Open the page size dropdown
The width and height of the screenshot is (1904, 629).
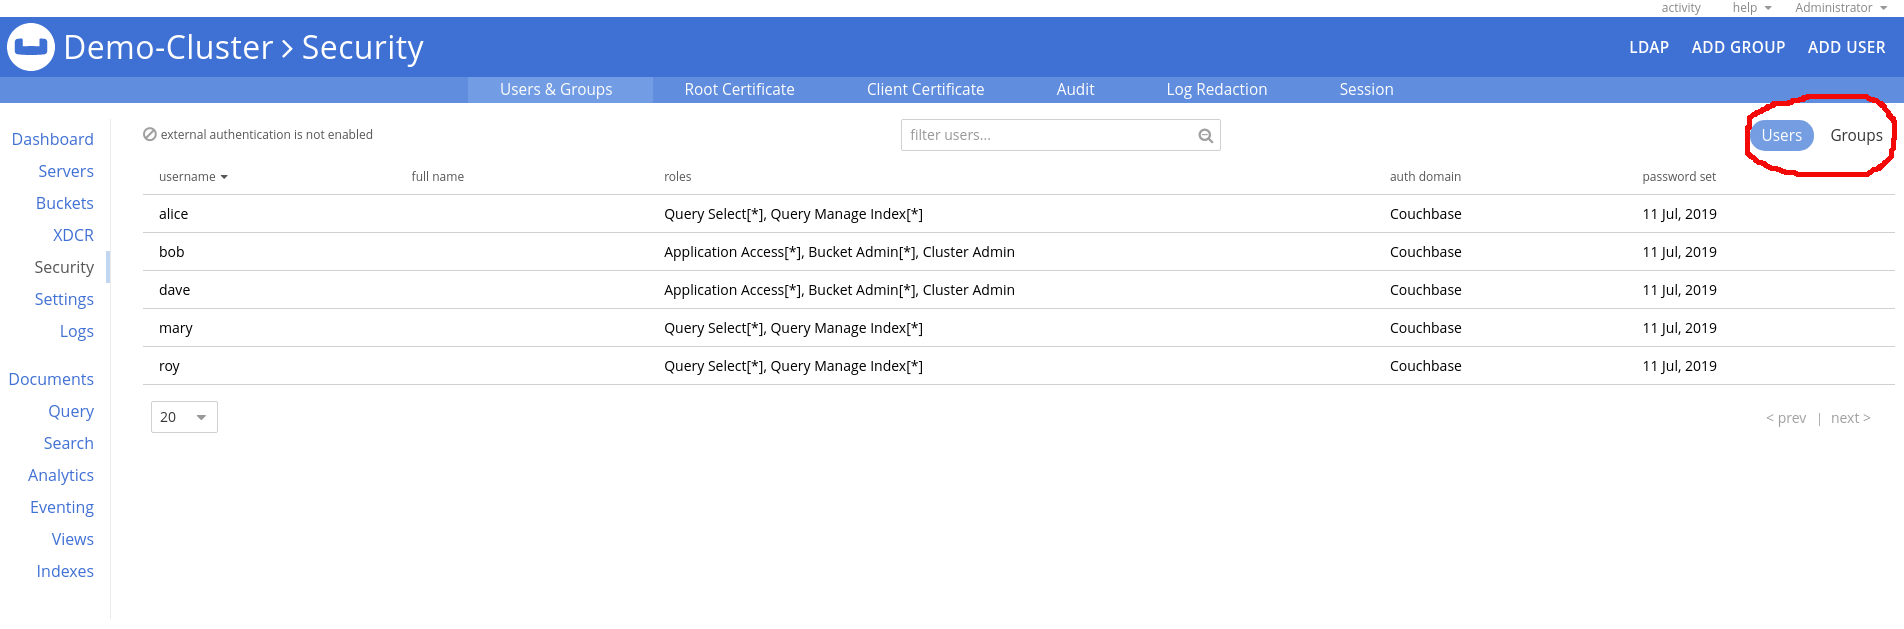tap(184, 417)
